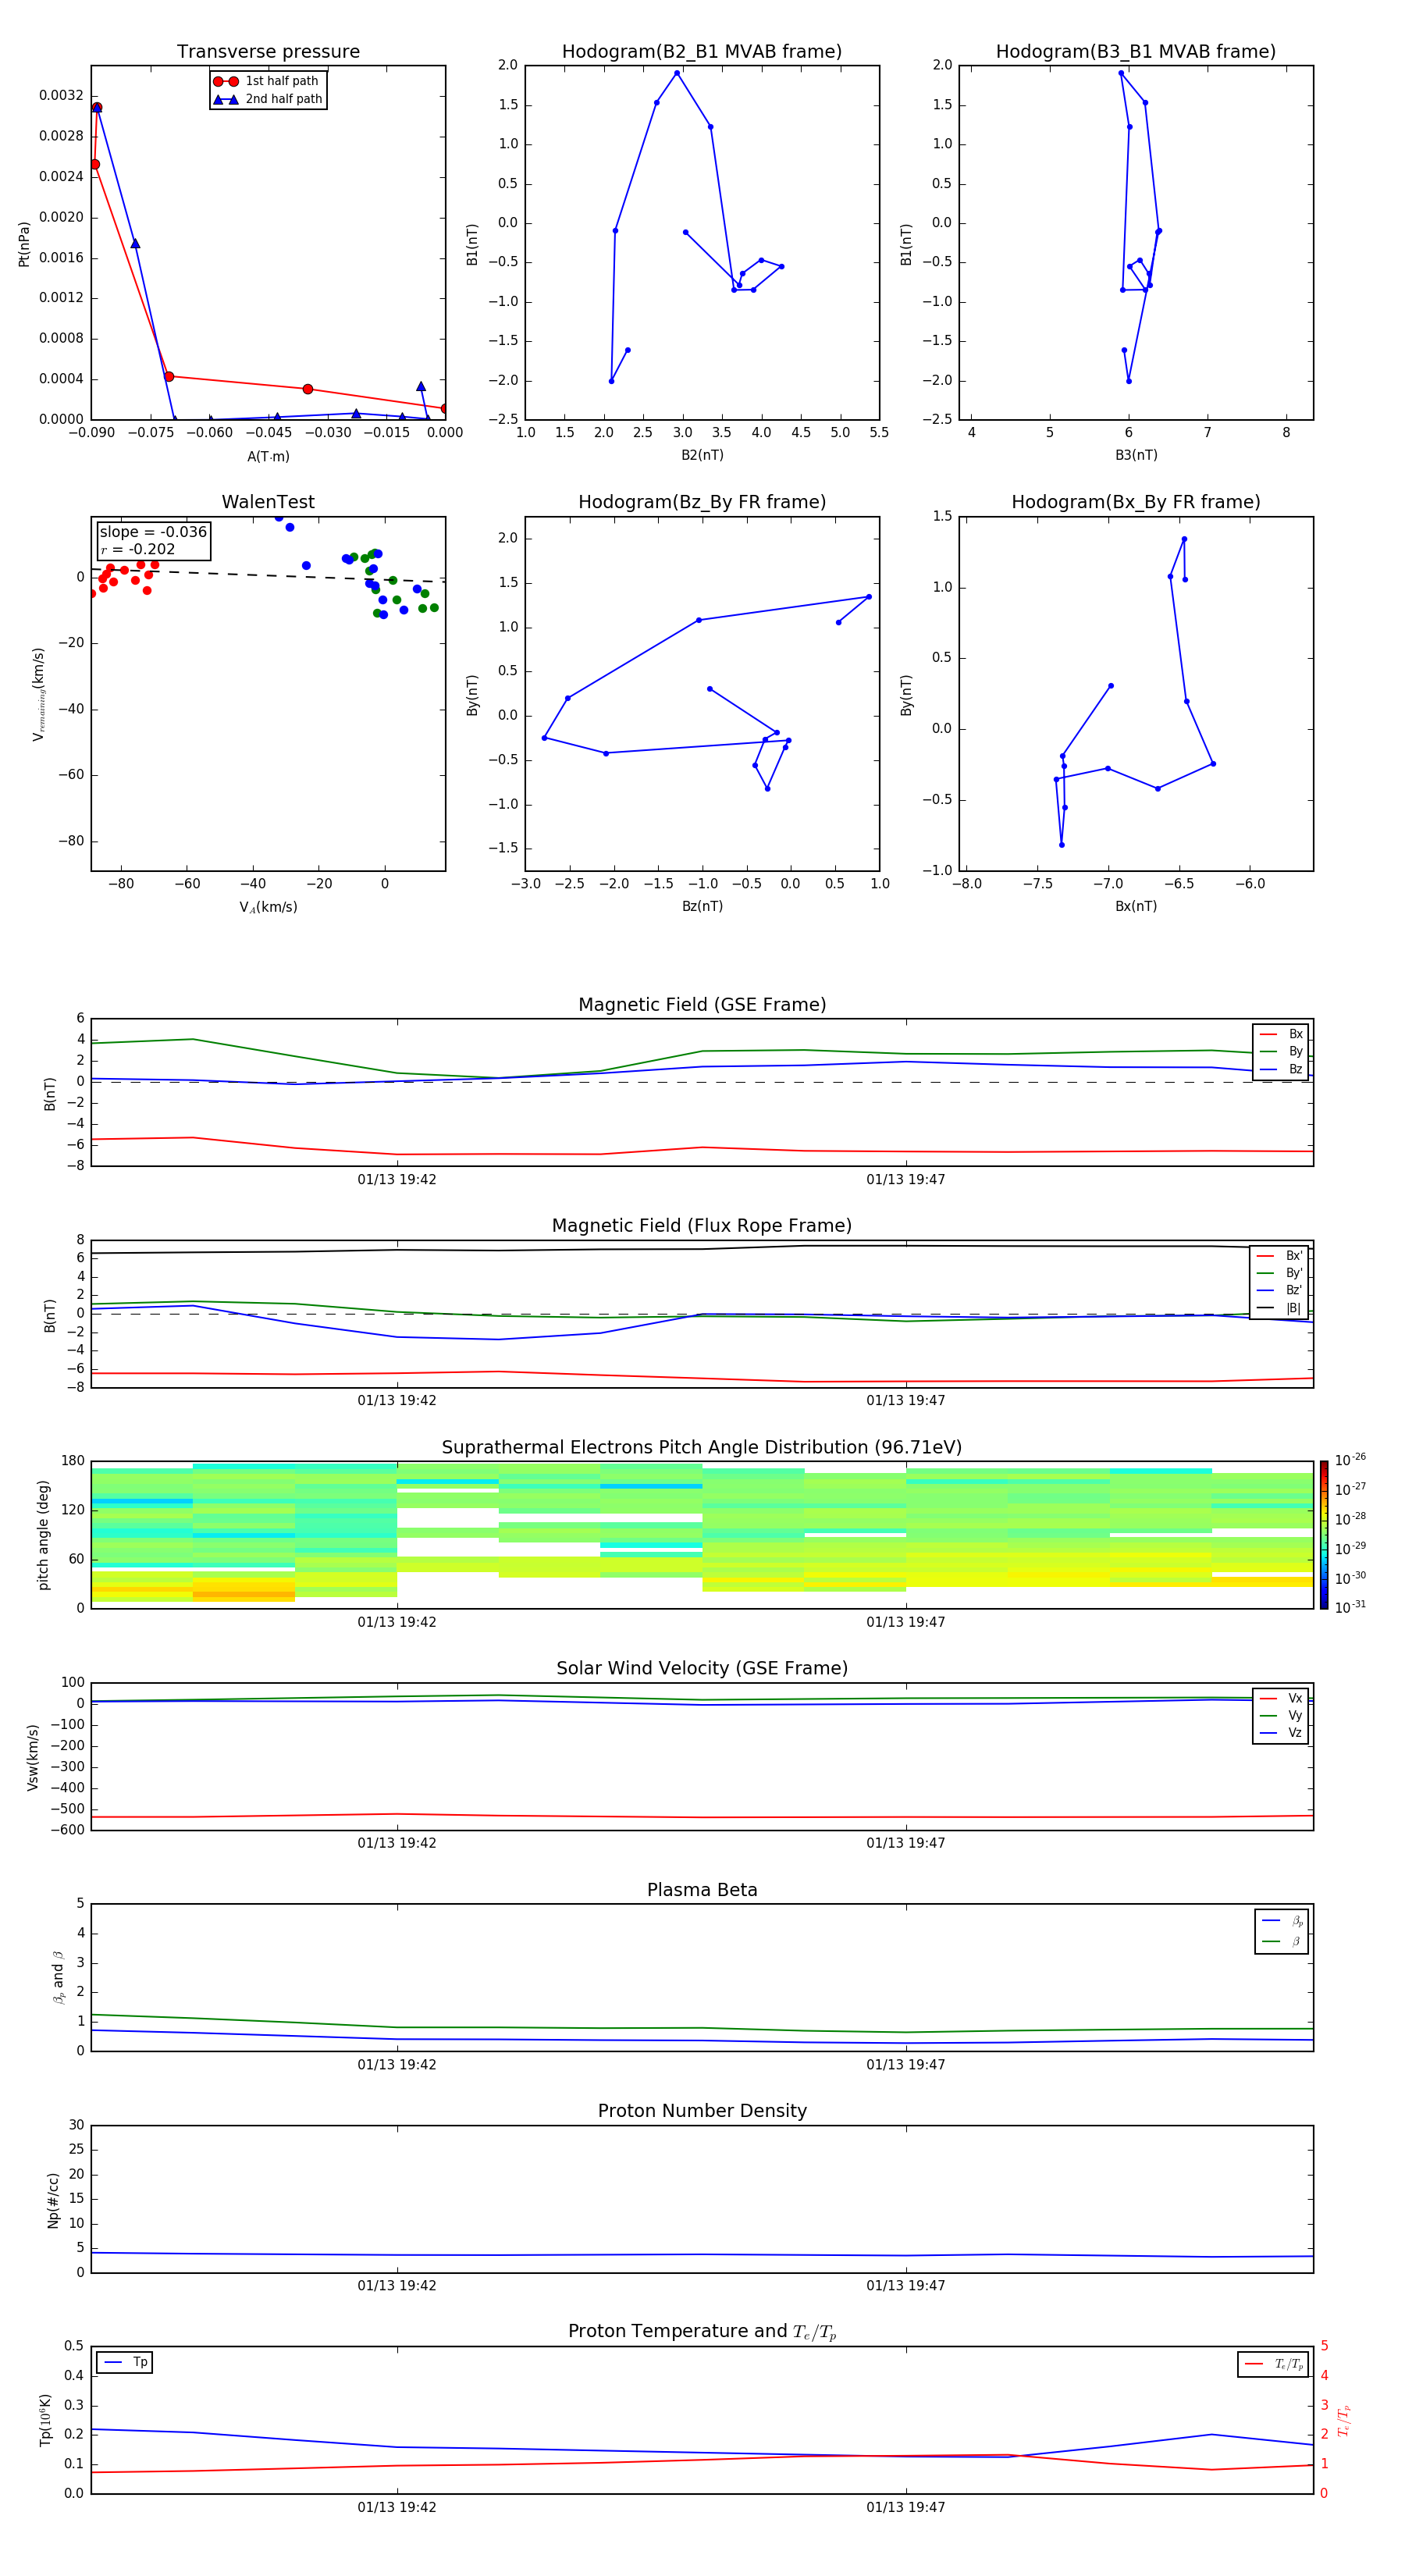
Task: Click the 'Tp' legend entry
Action: click(125, 2362)
